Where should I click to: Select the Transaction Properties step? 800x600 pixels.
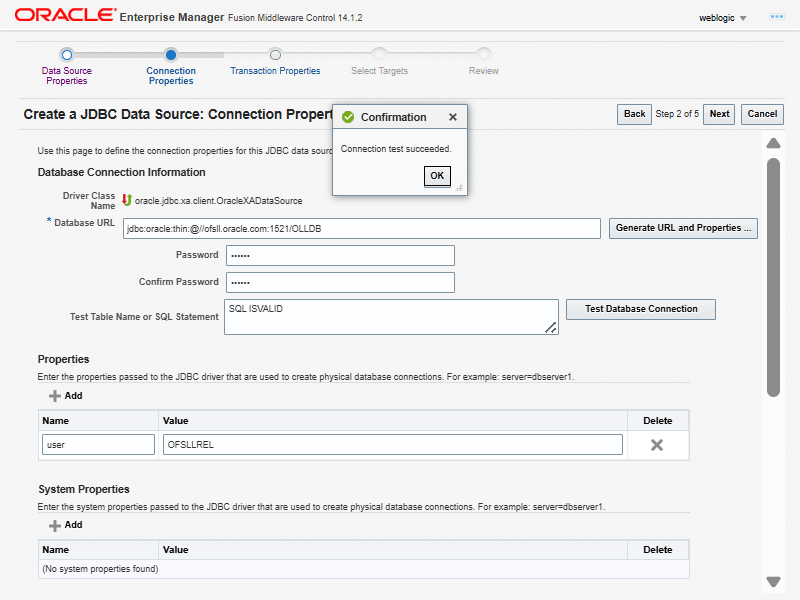(x=275, y=55)
